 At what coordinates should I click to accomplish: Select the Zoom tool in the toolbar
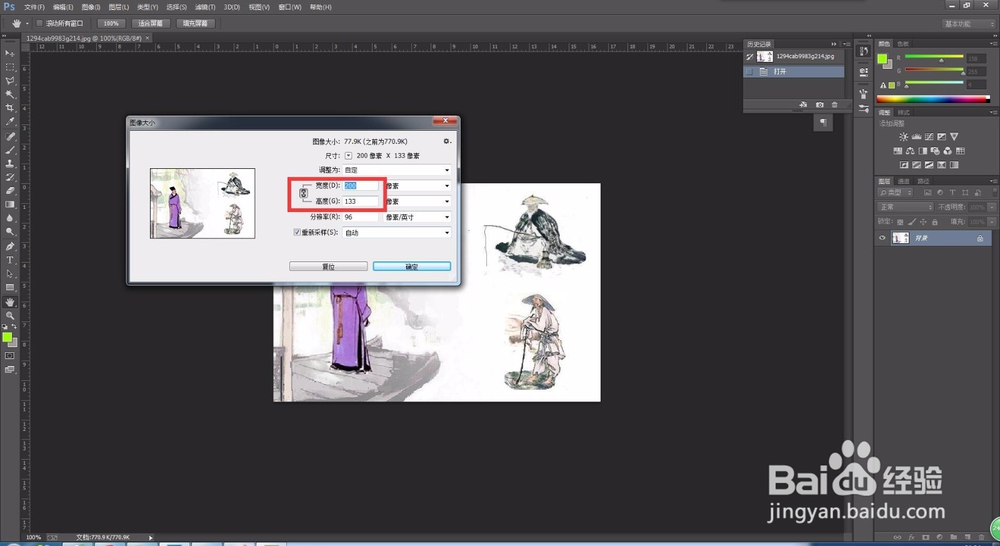[10, 316]
